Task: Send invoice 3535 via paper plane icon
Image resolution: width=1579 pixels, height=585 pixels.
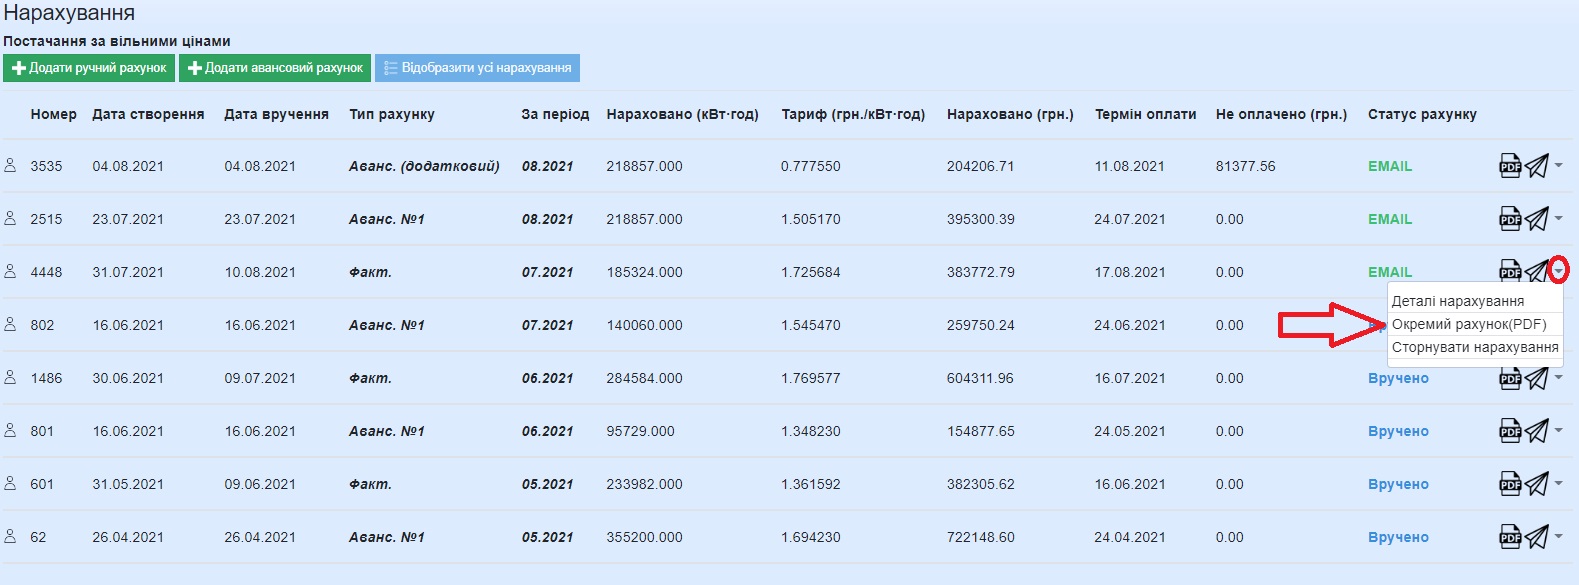Action: click(1536, 166)
